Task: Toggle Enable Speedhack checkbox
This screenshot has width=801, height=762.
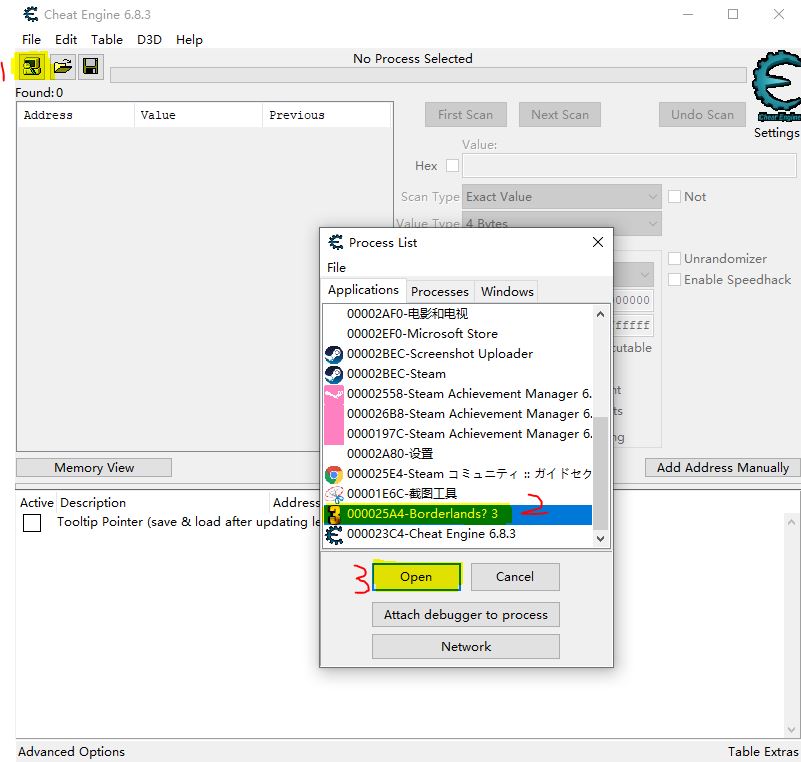Action: 674,279
